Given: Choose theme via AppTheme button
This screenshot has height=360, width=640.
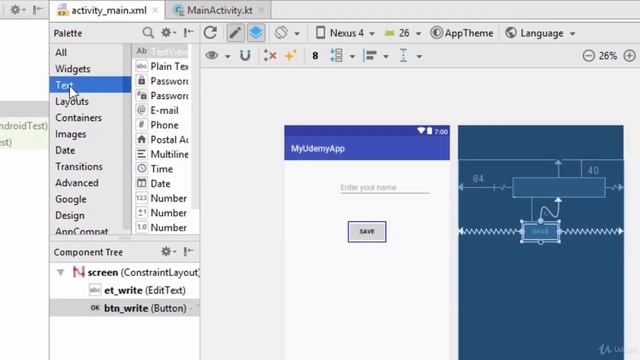Looking at the screenshot, I should [462, 33].
